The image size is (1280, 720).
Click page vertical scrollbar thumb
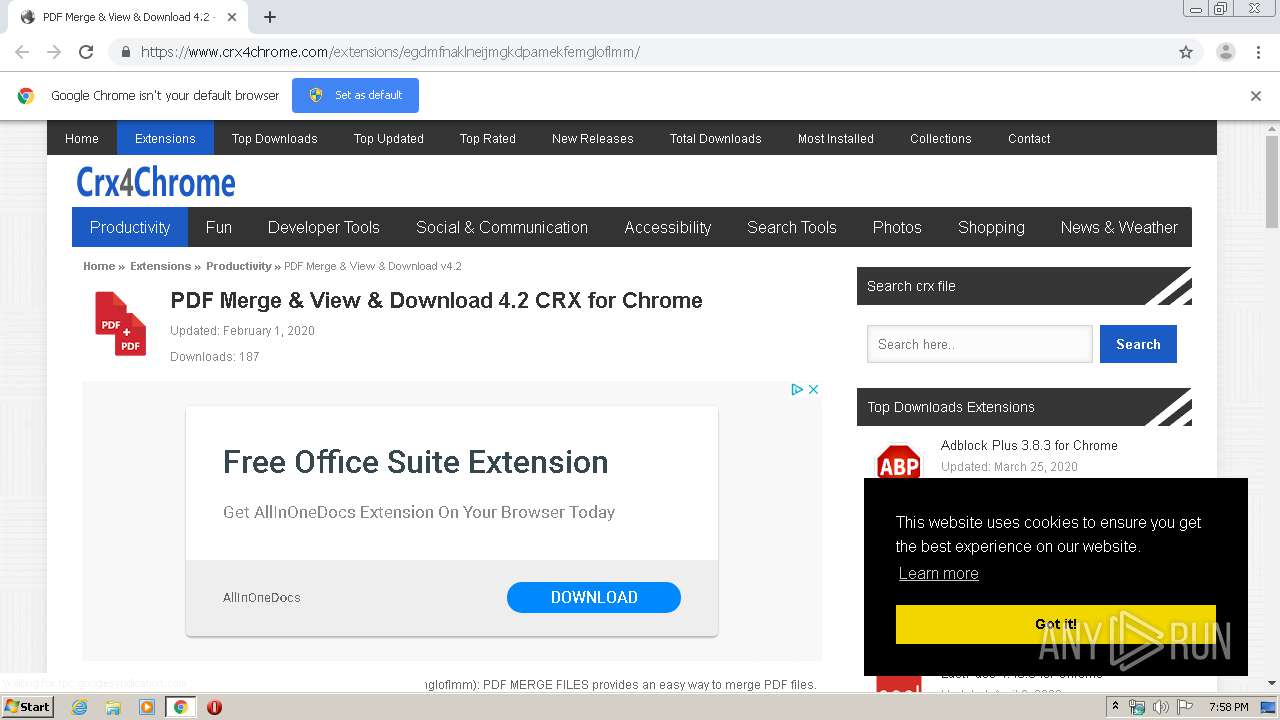[1272, 182]
